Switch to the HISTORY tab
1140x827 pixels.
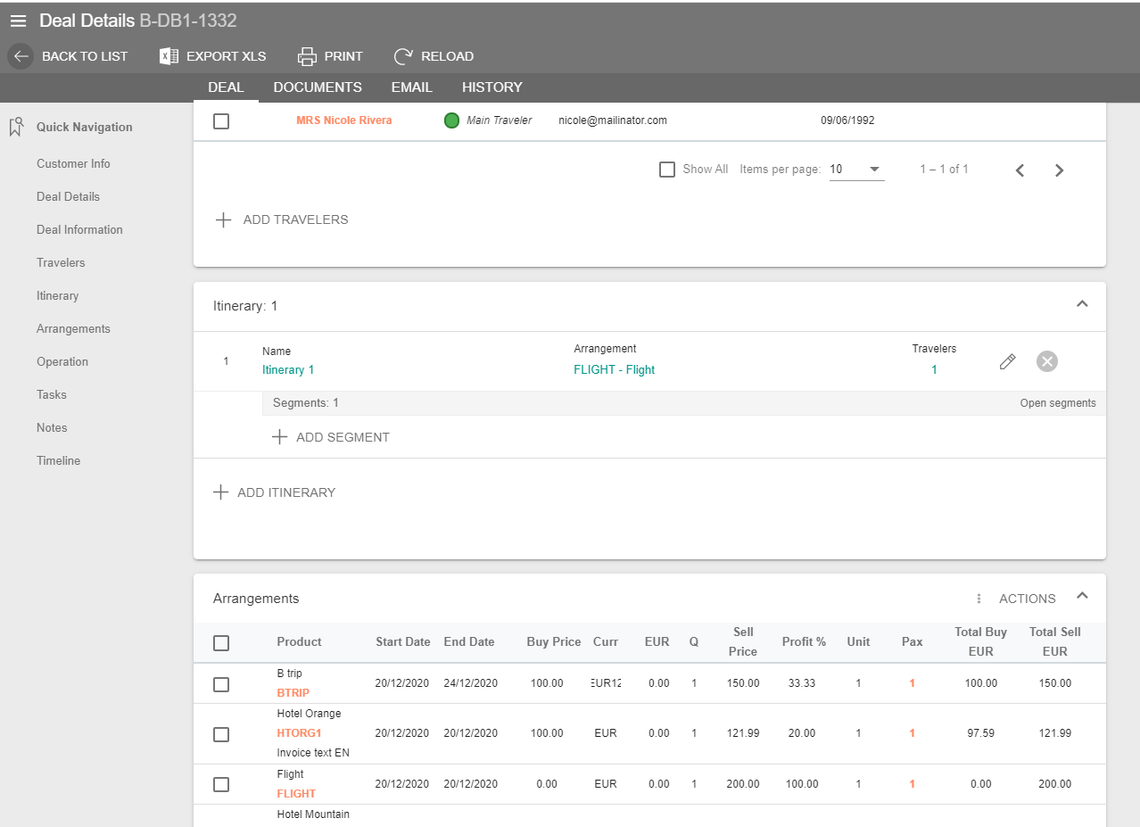pyautogui.click(x=492, y=87)
